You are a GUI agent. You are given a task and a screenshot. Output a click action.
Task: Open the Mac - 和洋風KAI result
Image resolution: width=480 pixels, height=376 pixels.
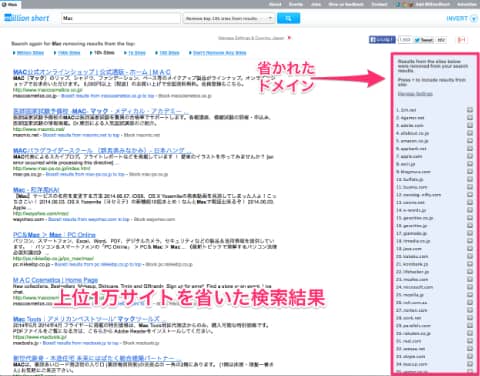point(36,190)
